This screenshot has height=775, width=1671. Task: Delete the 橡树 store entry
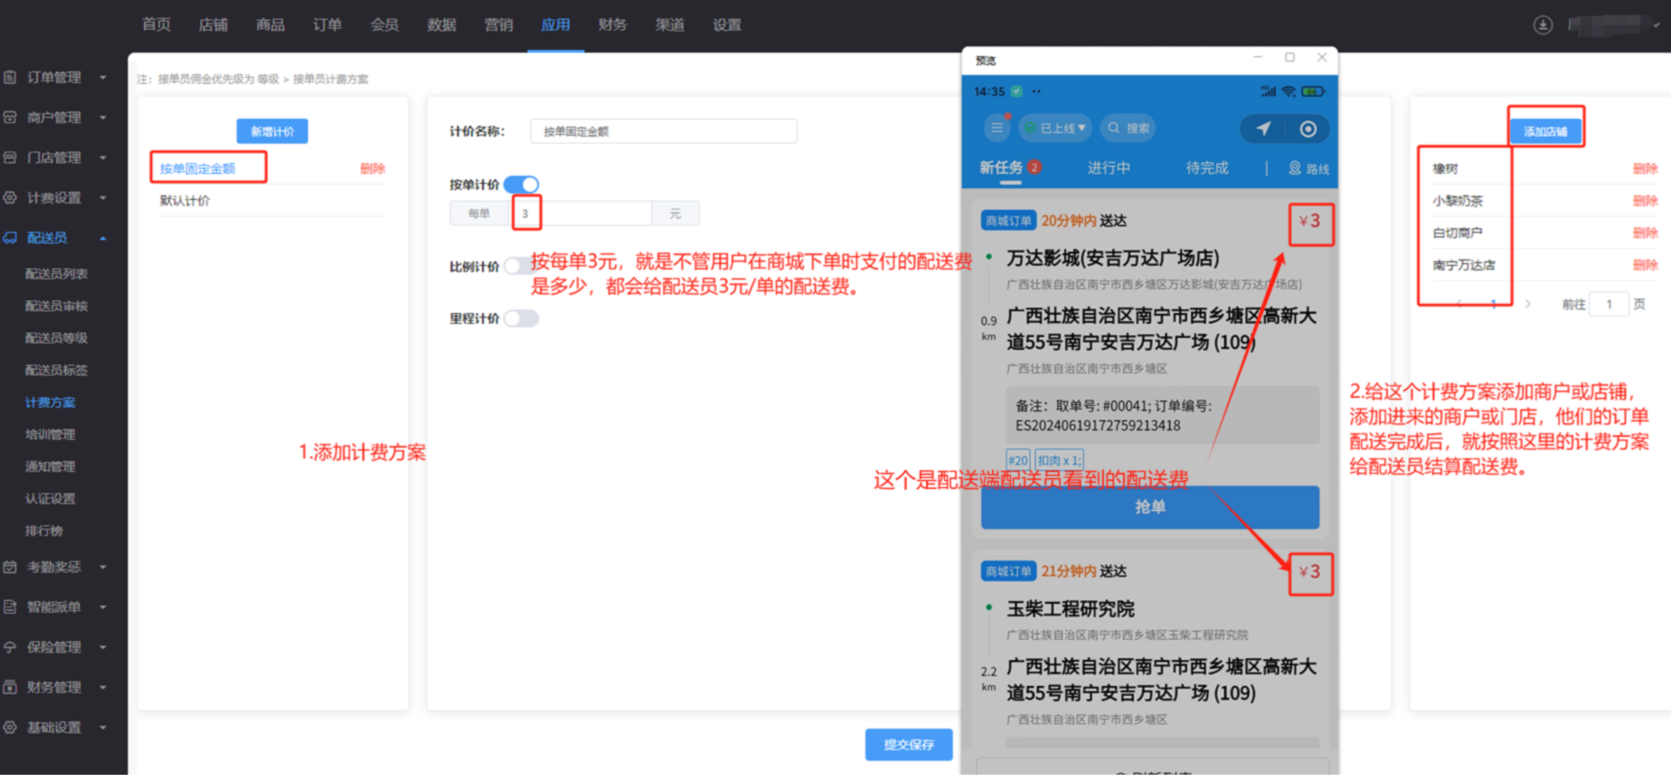[1645, 168]
